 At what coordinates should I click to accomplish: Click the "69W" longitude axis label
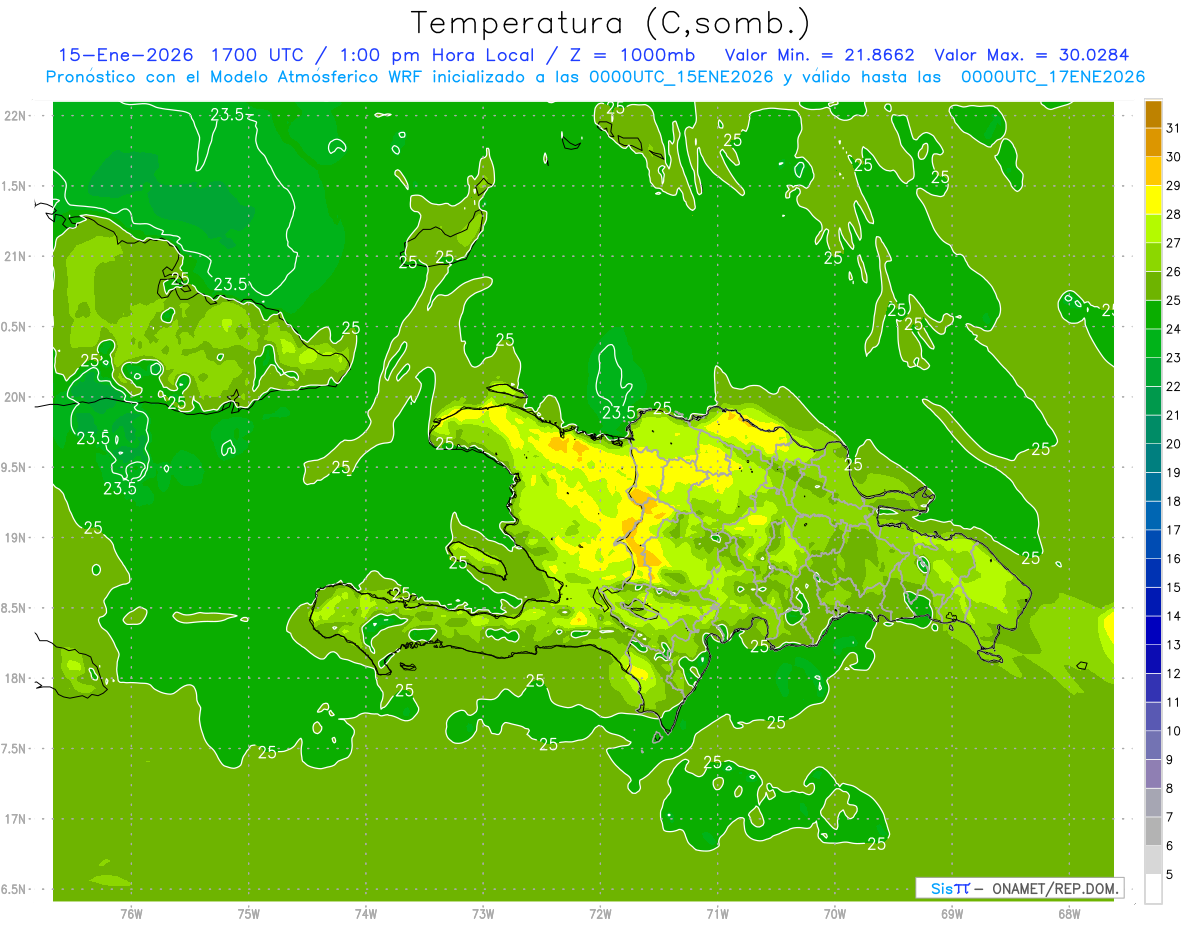[x=952, y=913]
